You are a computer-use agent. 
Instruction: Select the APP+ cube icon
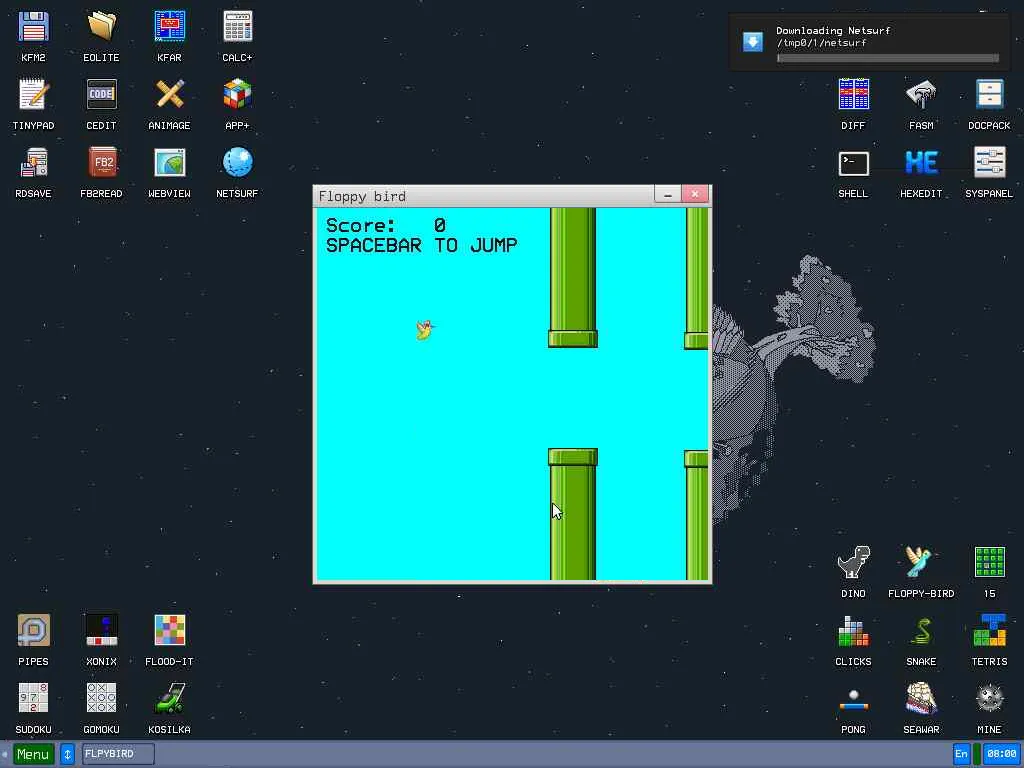(237, 95)
